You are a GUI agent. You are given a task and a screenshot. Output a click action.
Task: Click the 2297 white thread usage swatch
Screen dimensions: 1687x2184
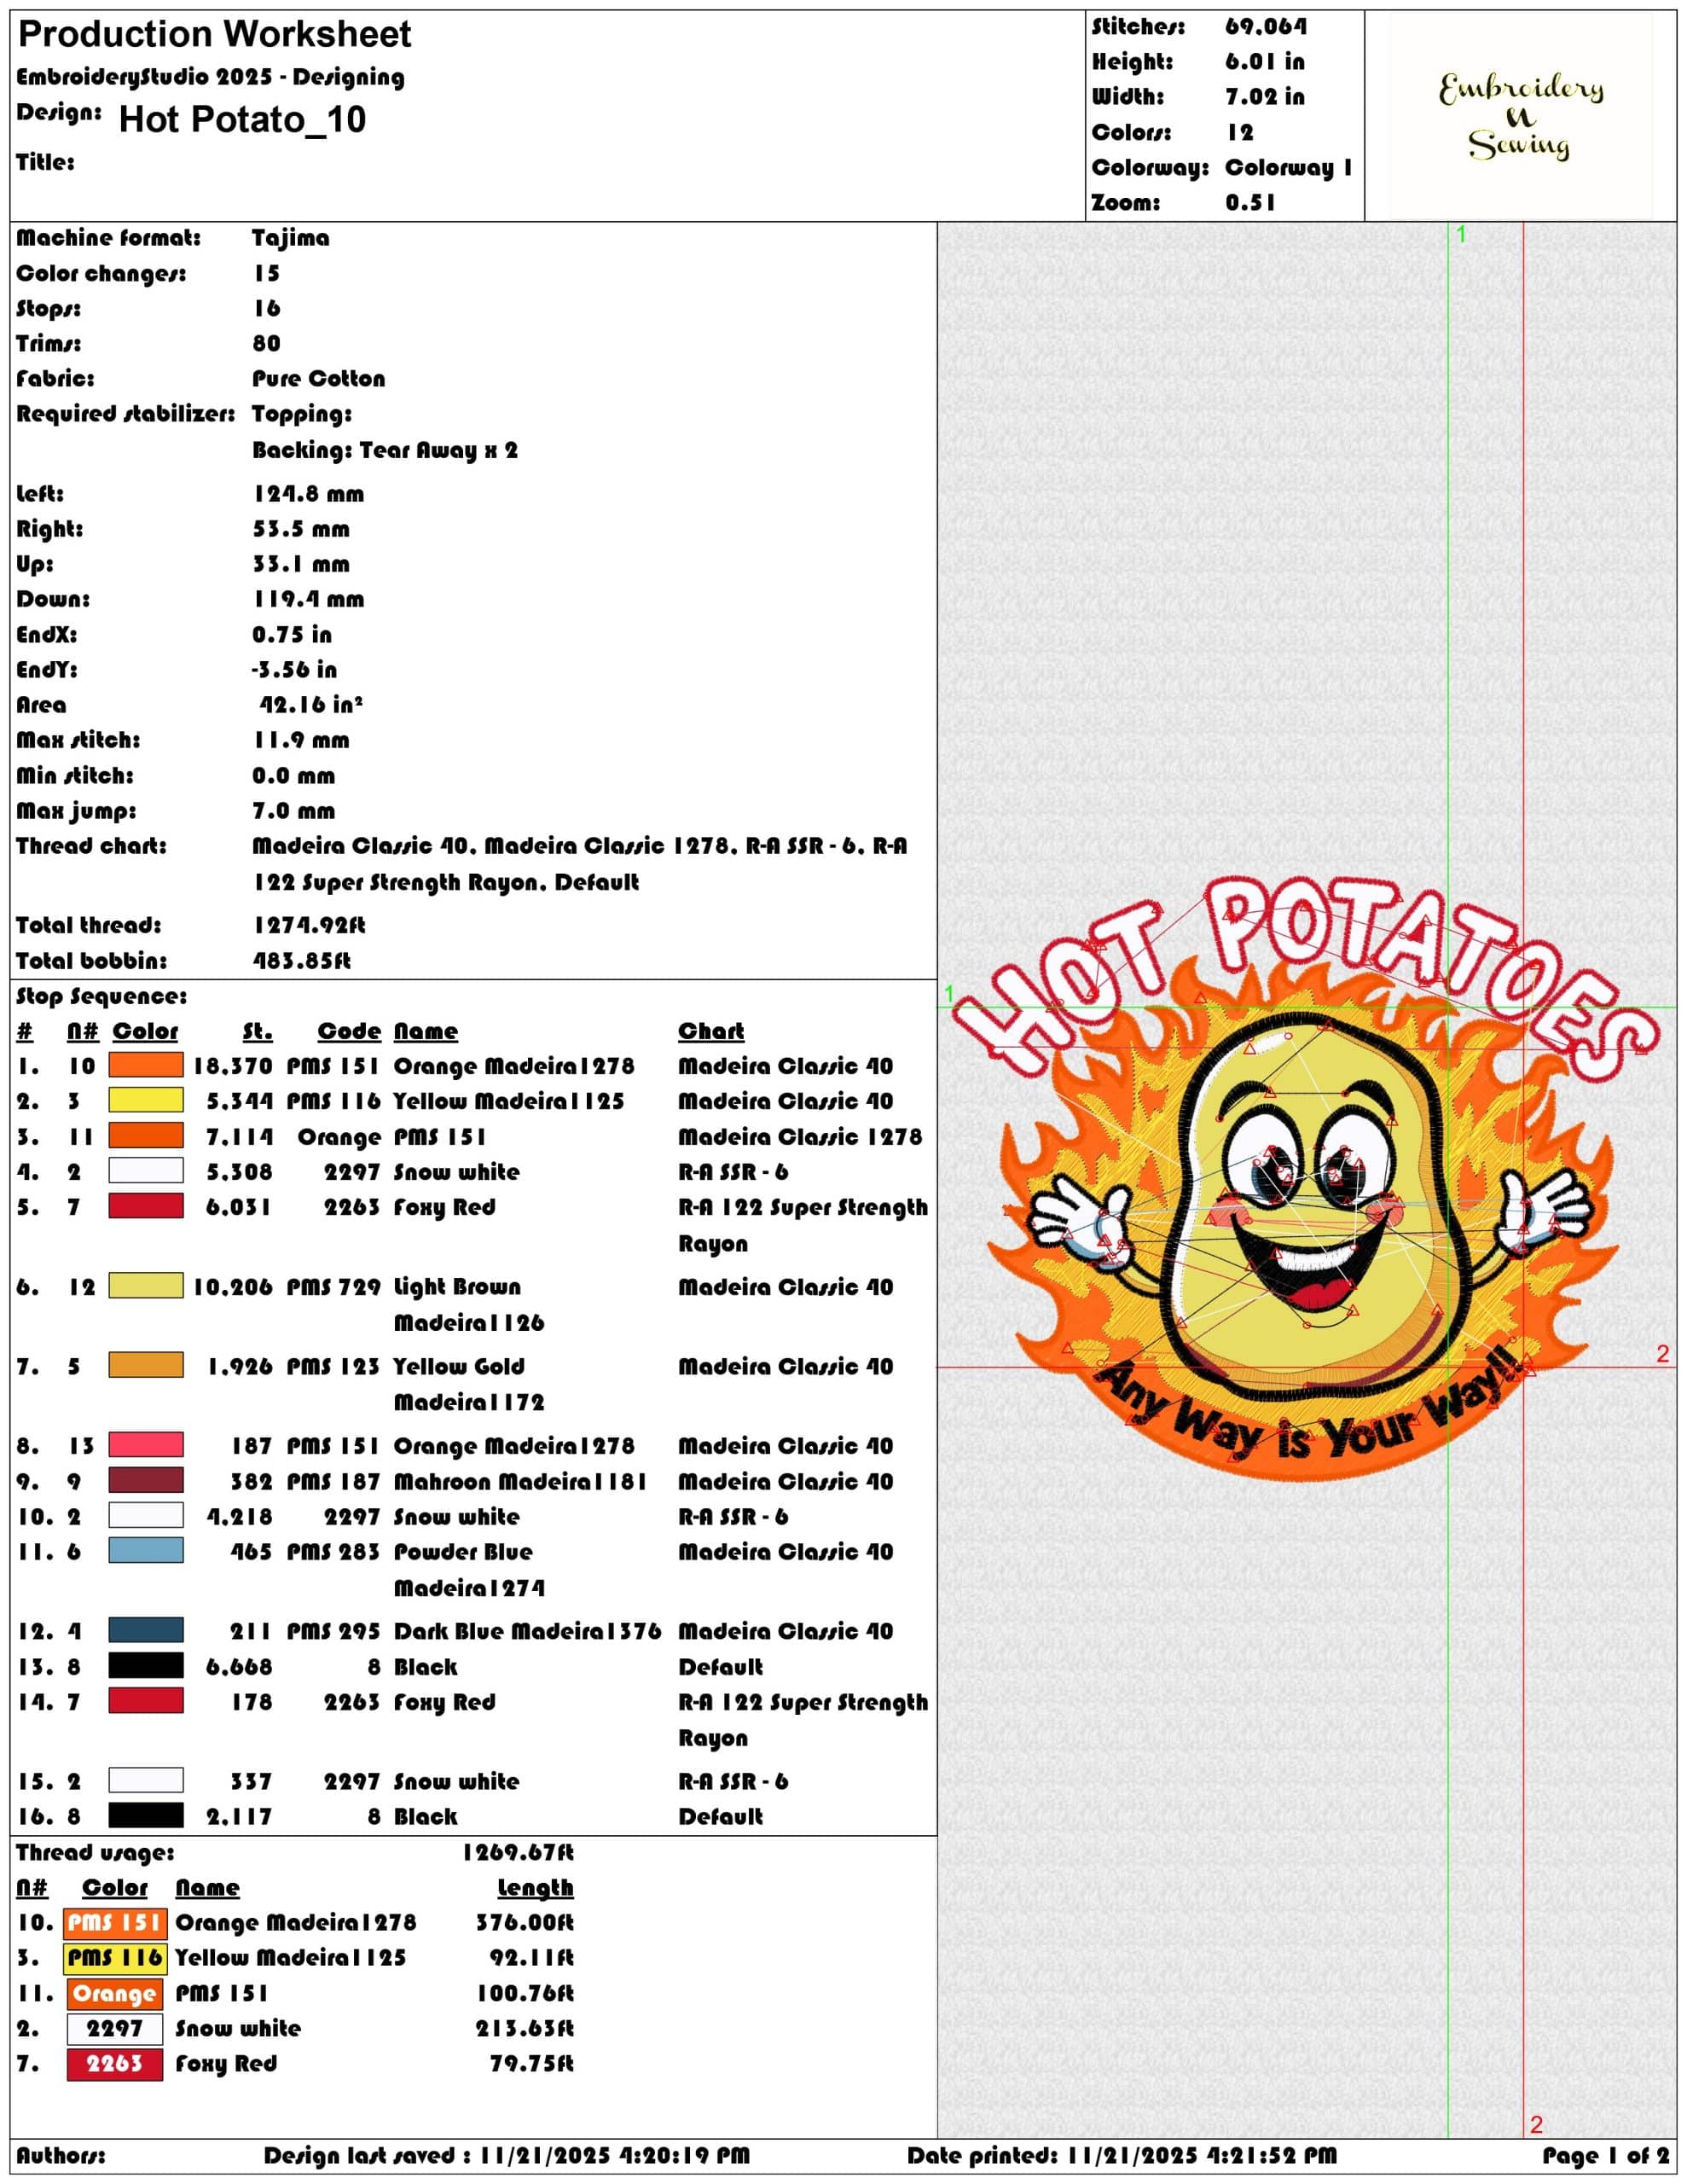(115, 2029)
